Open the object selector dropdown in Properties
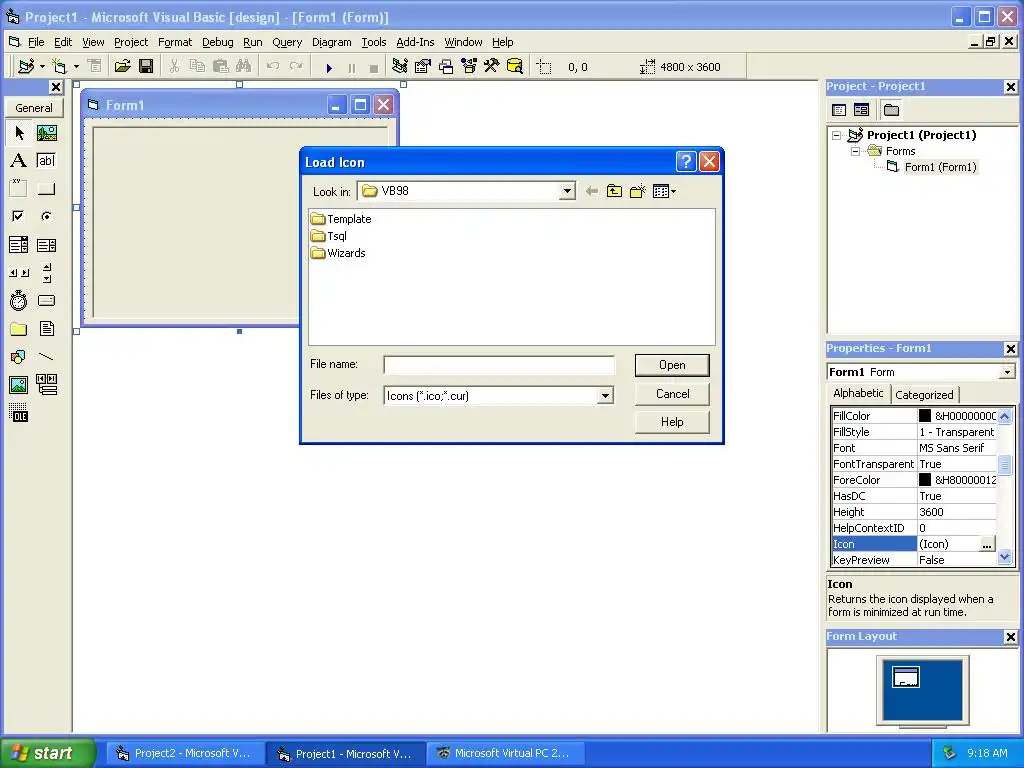The height and width of the screenshot is (768, 1024). click(x=1007, y=372)
